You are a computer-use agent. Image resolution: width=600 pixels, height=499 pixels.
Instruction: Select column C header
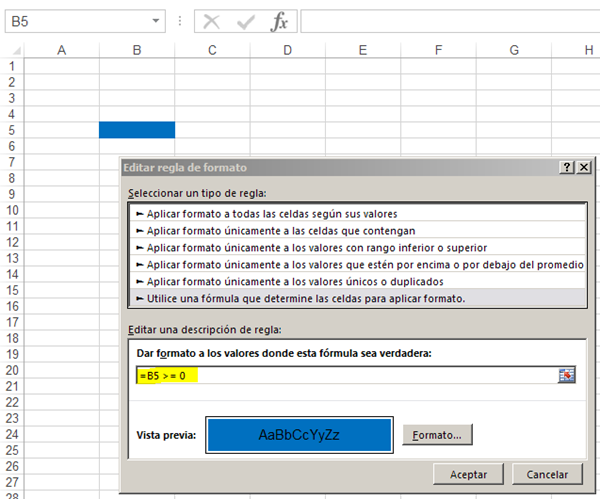click(212, 50)
